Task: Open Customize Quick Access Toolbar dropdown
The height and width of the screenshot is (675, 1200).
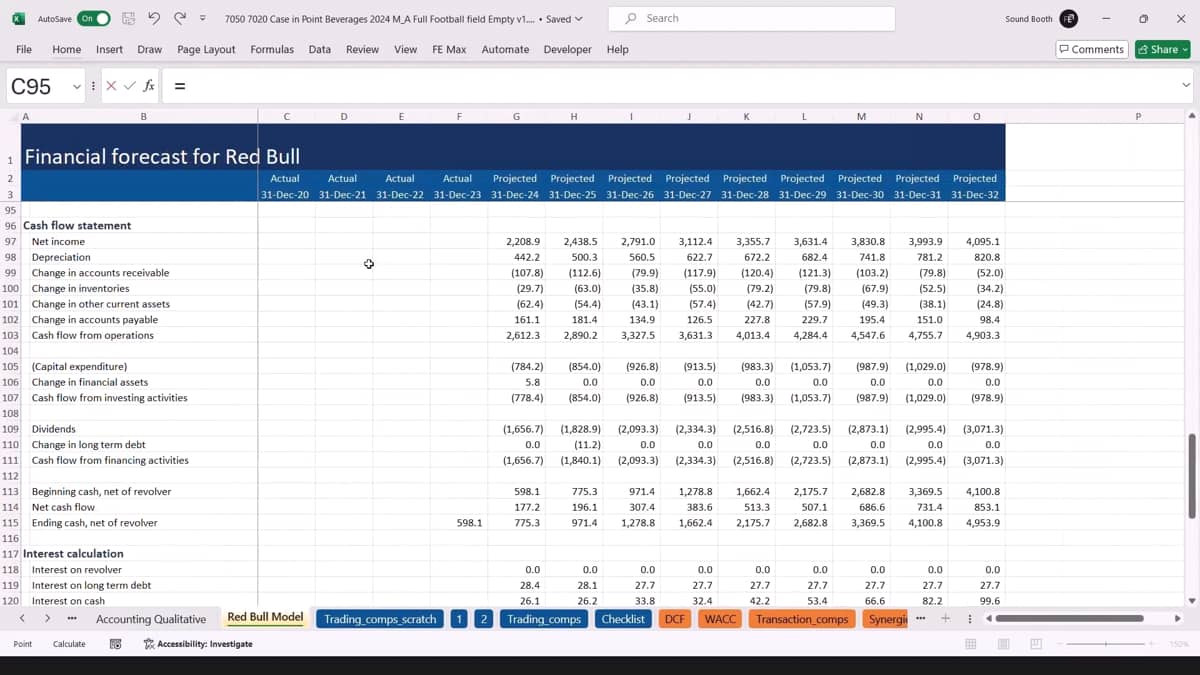Action: coord(203,19)
